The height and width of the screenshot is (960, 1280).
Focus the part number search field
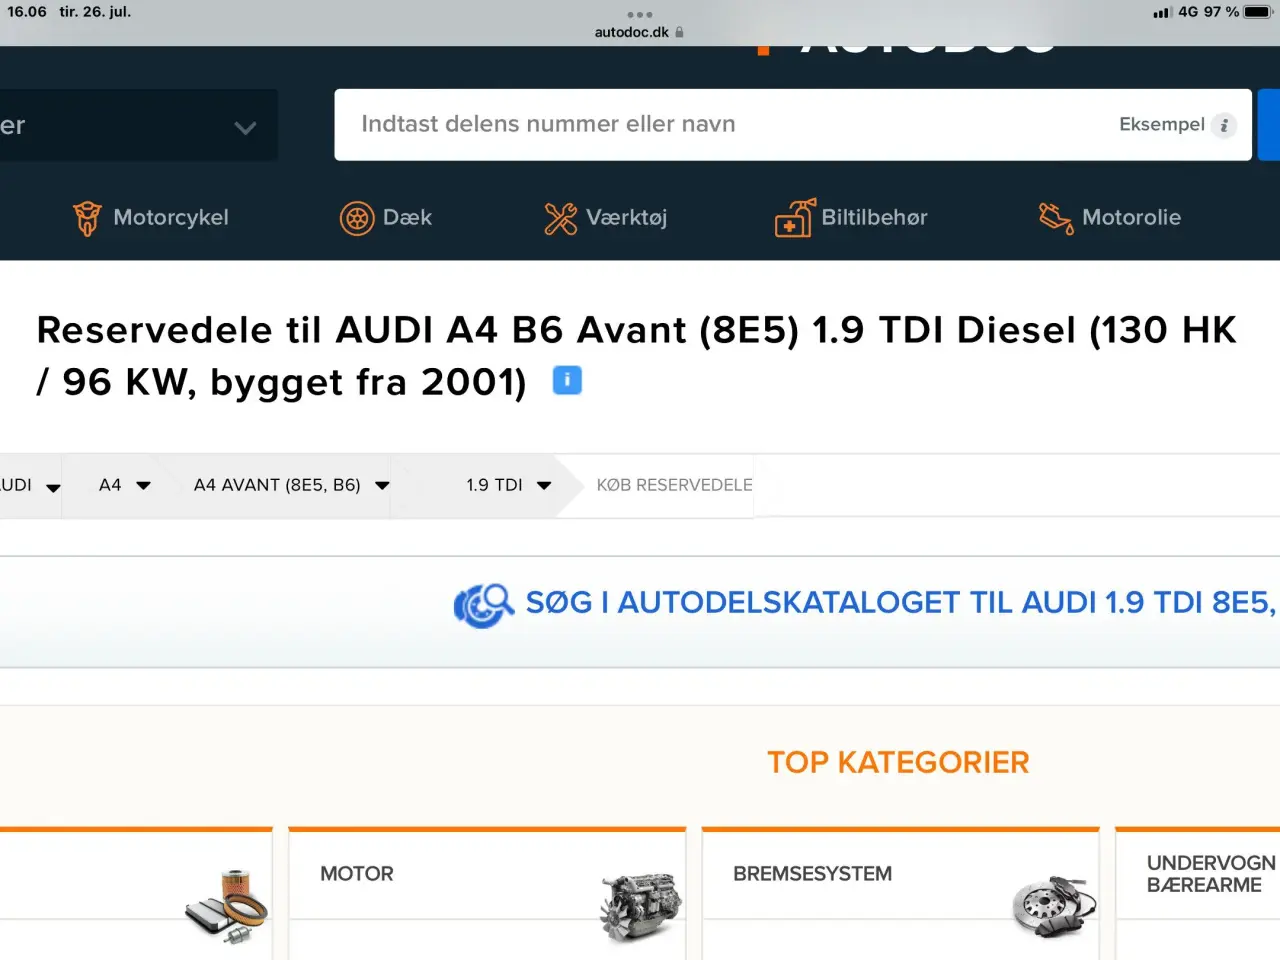(x=793, y=125)
